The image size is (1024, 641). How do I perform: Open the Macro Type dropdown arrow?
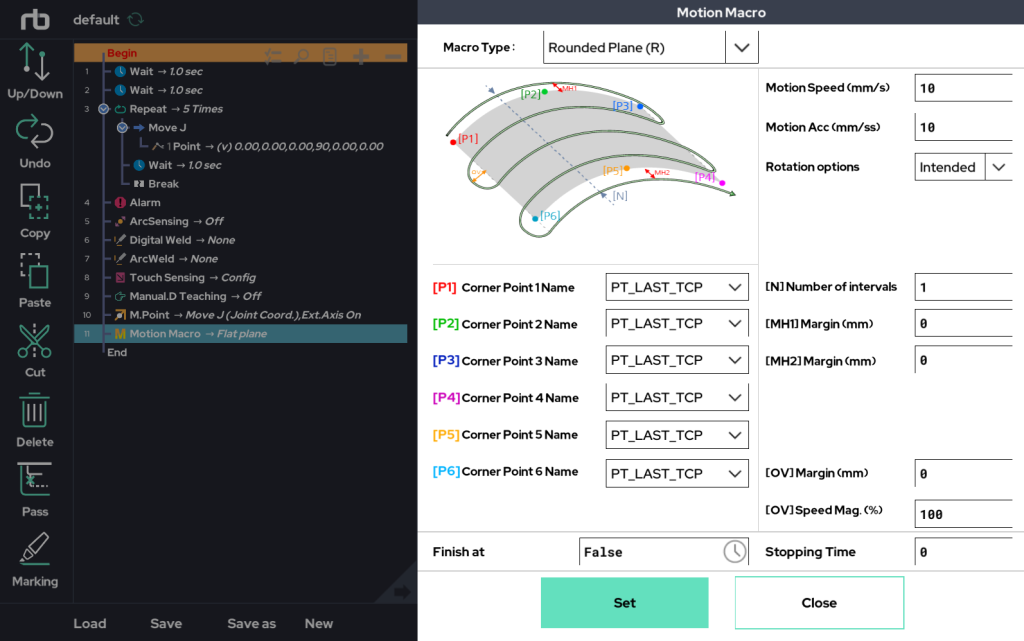coord(741,48)
